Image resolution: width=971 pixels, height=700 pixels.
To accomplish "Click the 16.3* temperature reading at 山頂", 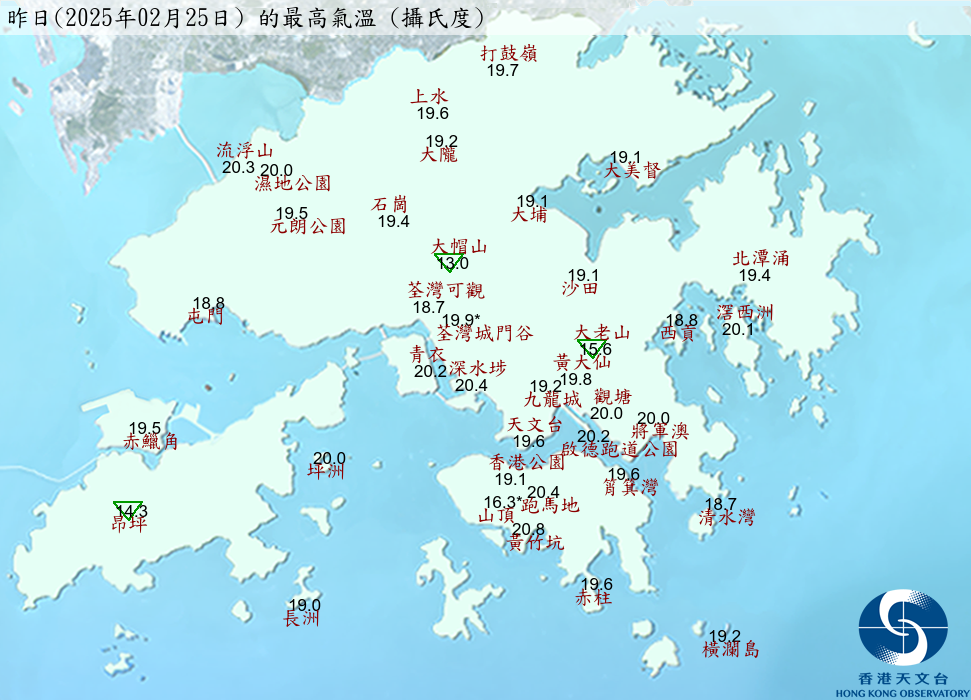I will click(x=503, y=502).
